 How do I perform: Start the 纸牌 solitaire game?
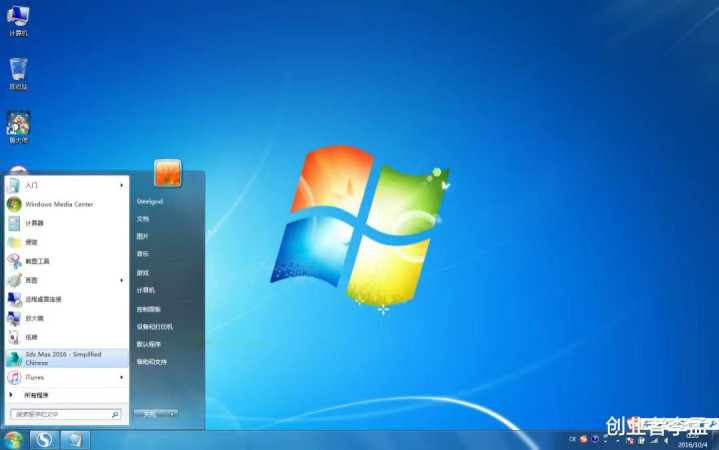pos(66,337)
